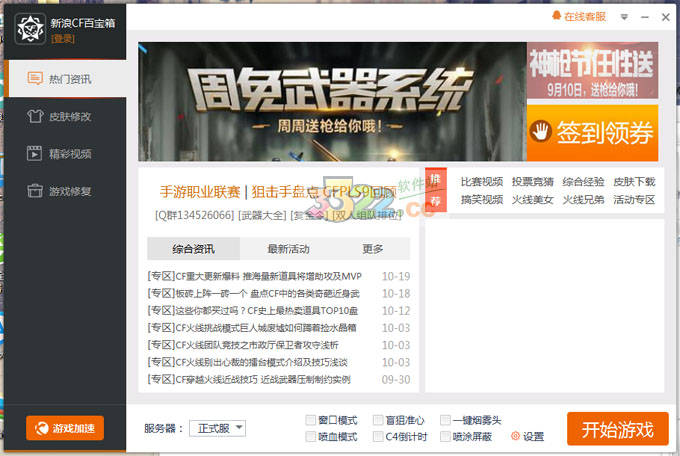Open 皮肤修改 skin section

point(63,116)
